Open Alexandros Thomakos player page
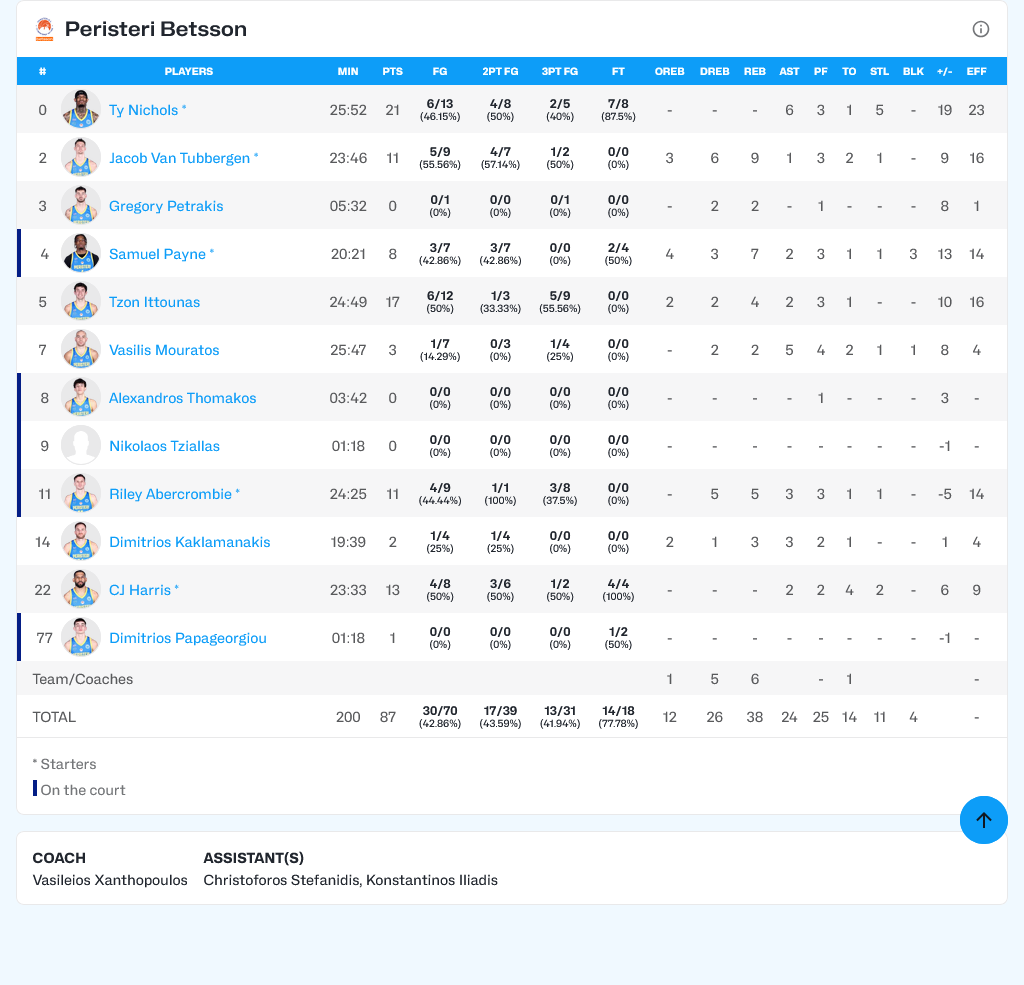Screen dimensions: 1024x985 click(x=182, y=398)
